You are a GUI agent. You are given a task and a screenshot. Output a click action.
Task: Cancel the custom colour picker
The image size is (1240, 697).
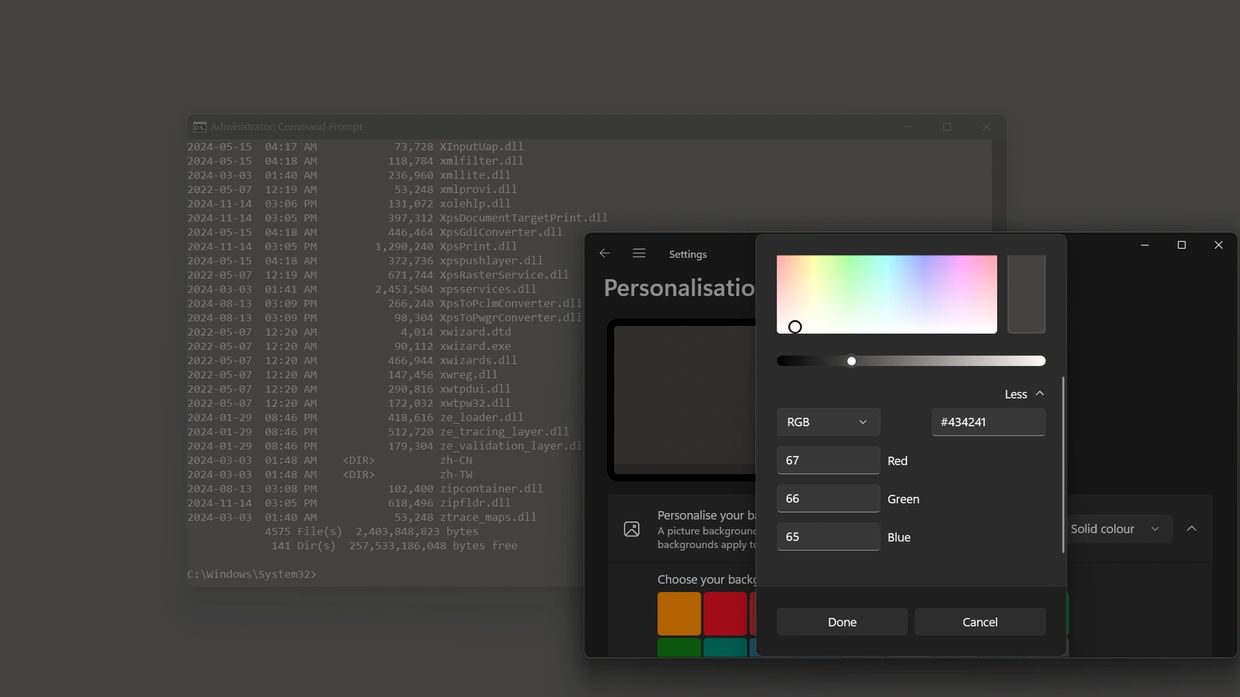[980, 622]
